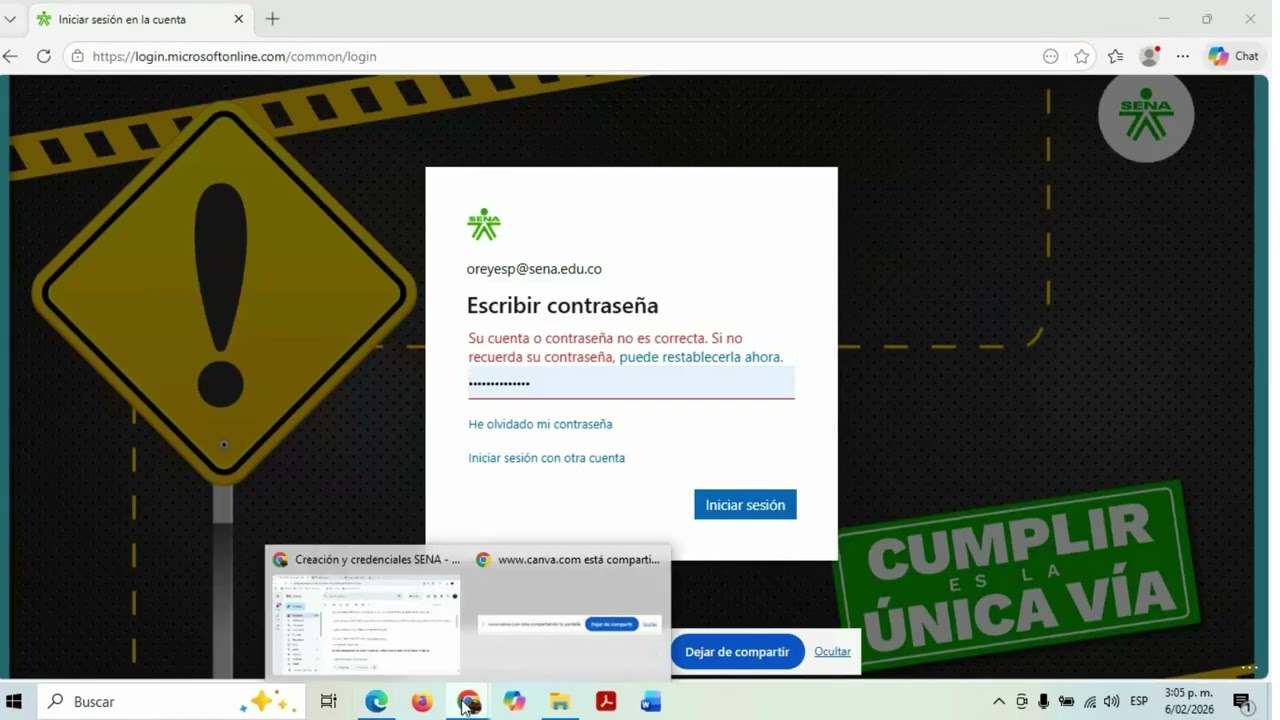The image size is (1280, 720).
Task: Click the microphone tray icon
Action: pos(1043,702)
